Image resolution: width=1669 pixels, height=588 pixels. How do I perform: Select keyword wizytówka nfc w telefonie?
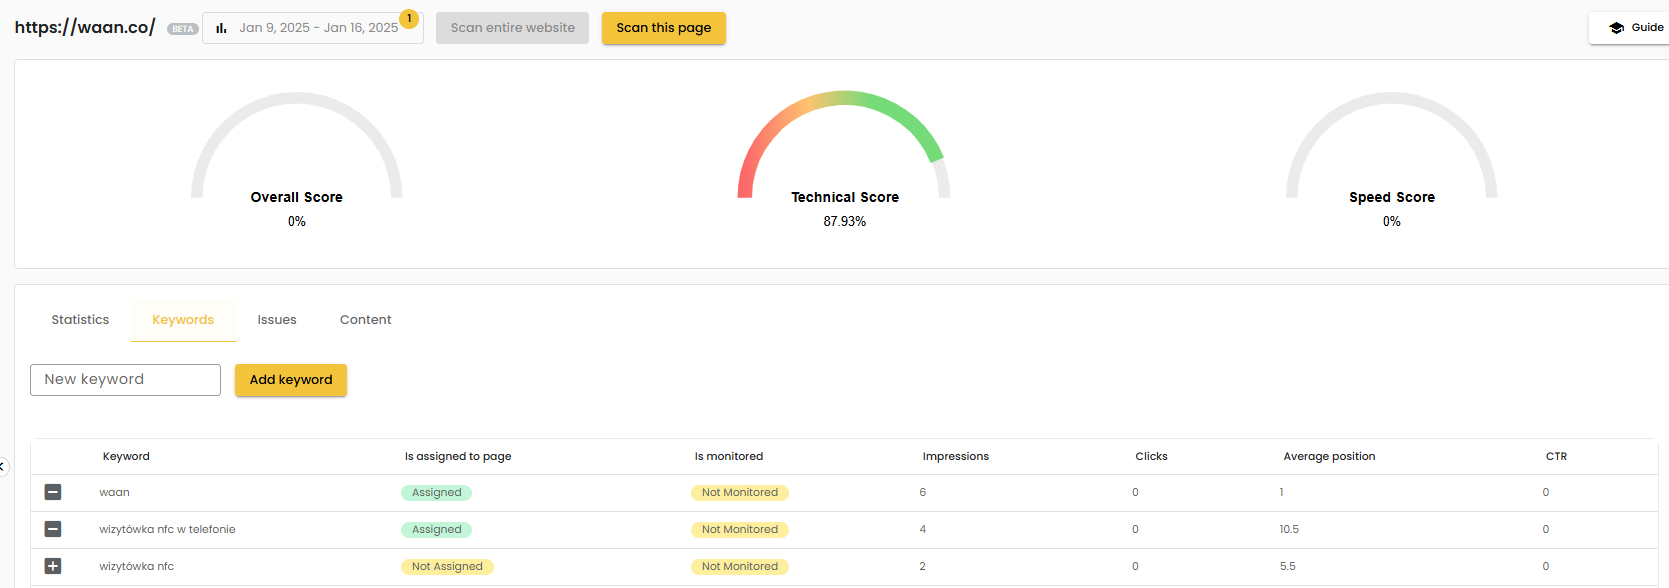pyautogui.click(x=167, y=529)
